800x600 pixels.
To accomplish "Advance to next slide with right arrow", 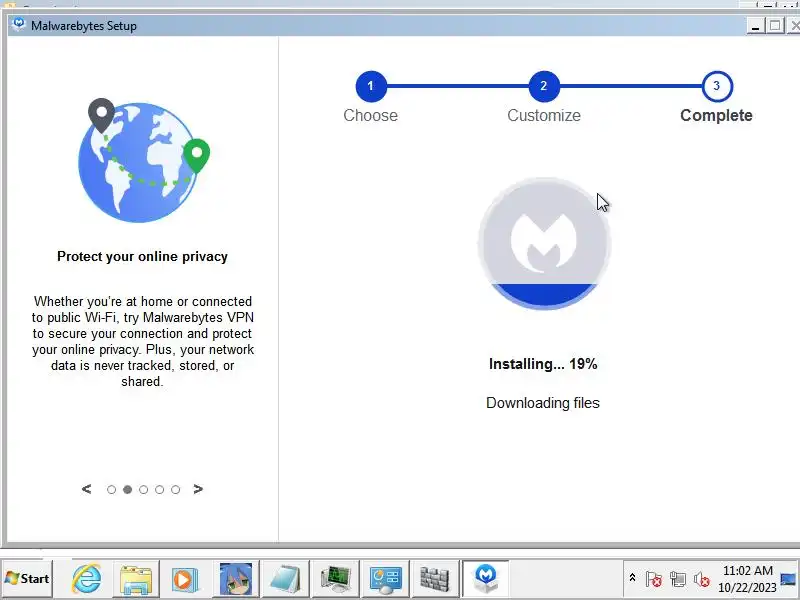I will [x=198, y=489].
